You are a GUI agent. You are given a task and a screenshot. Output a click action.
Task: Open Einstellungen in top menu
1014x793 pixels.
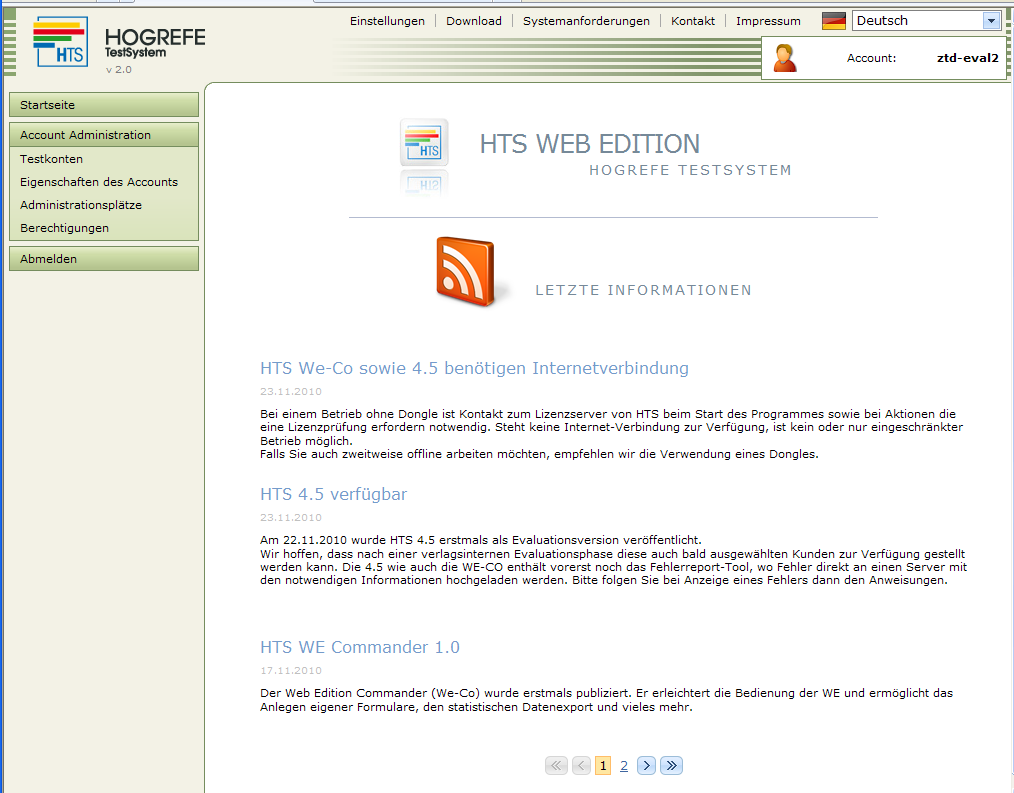pos(387,21)
